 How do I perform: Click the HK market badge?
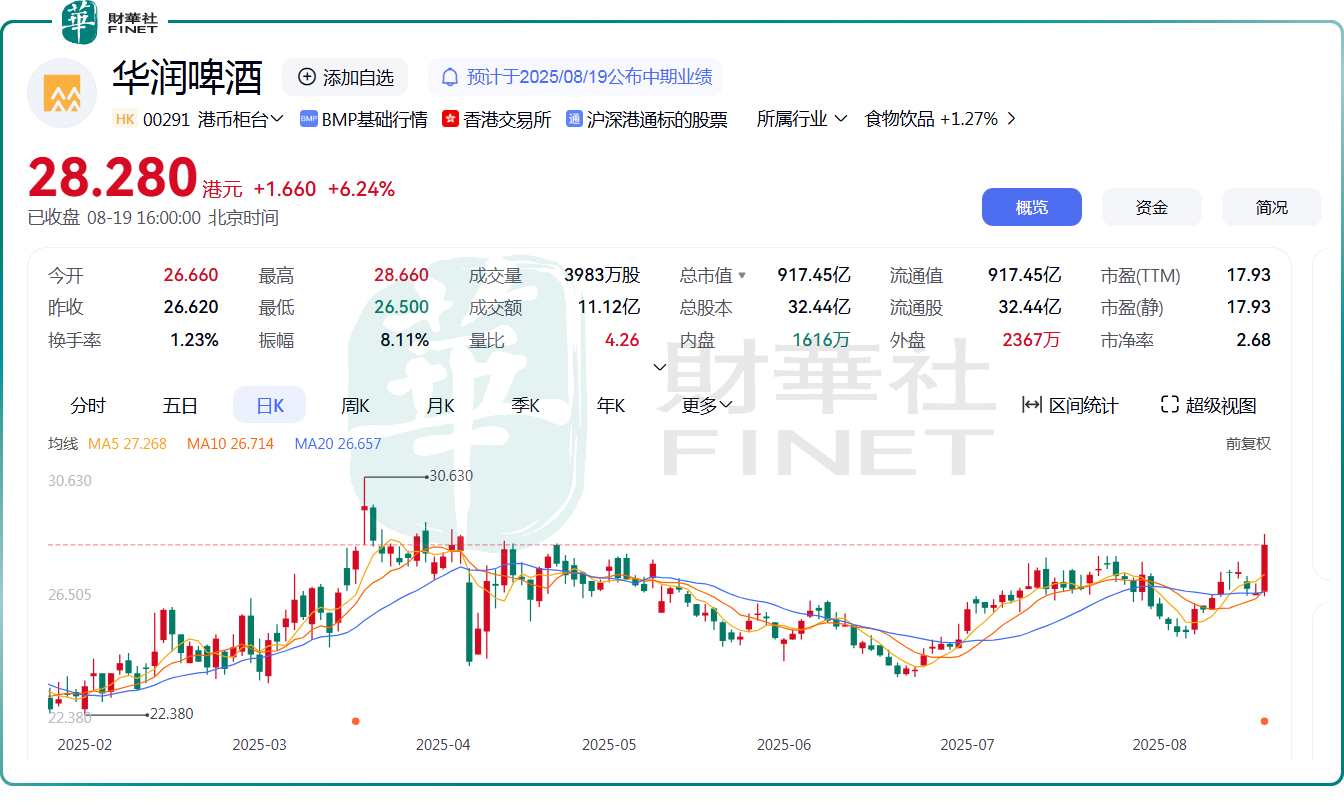[125, 119]
